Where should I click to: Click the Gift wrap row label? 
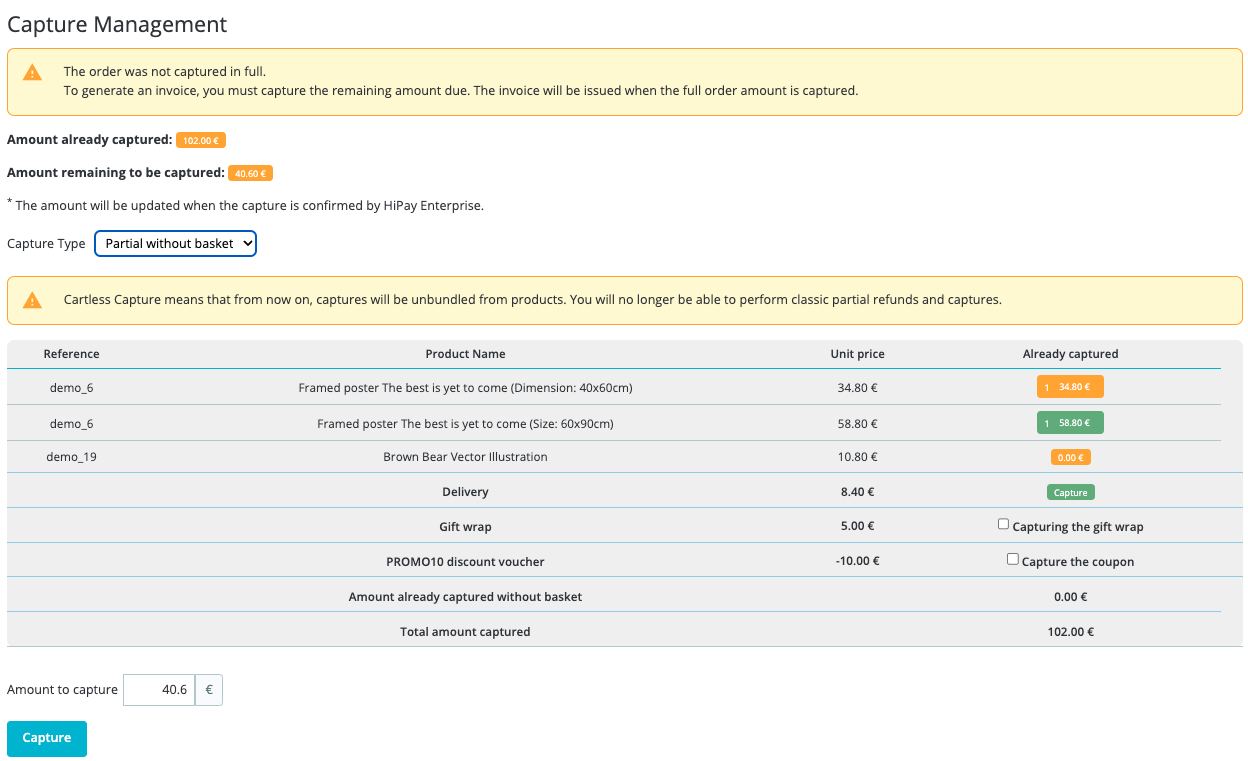pos(465,527)
